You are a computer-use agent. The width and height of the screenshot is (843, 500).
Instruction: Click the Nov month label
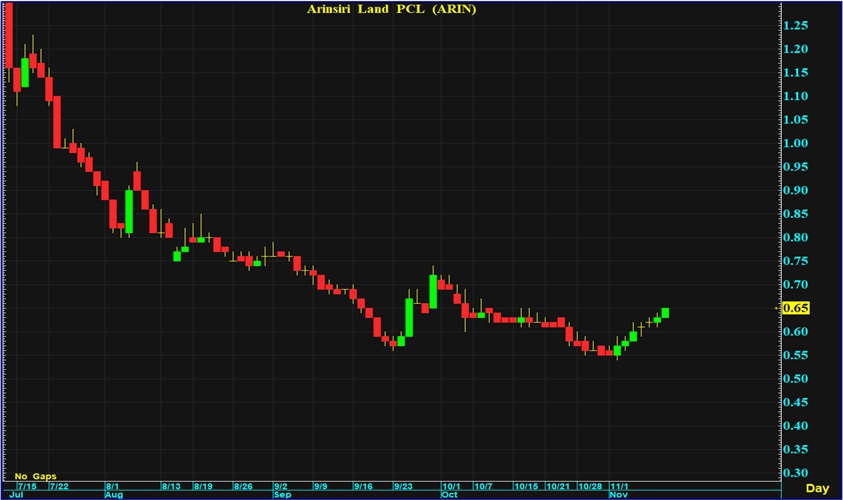click(619, 495)
